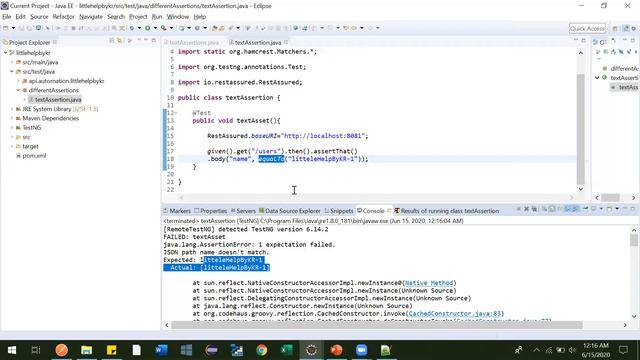
Task: Collapse the differentAssertions package
Action: pos(18,90)
